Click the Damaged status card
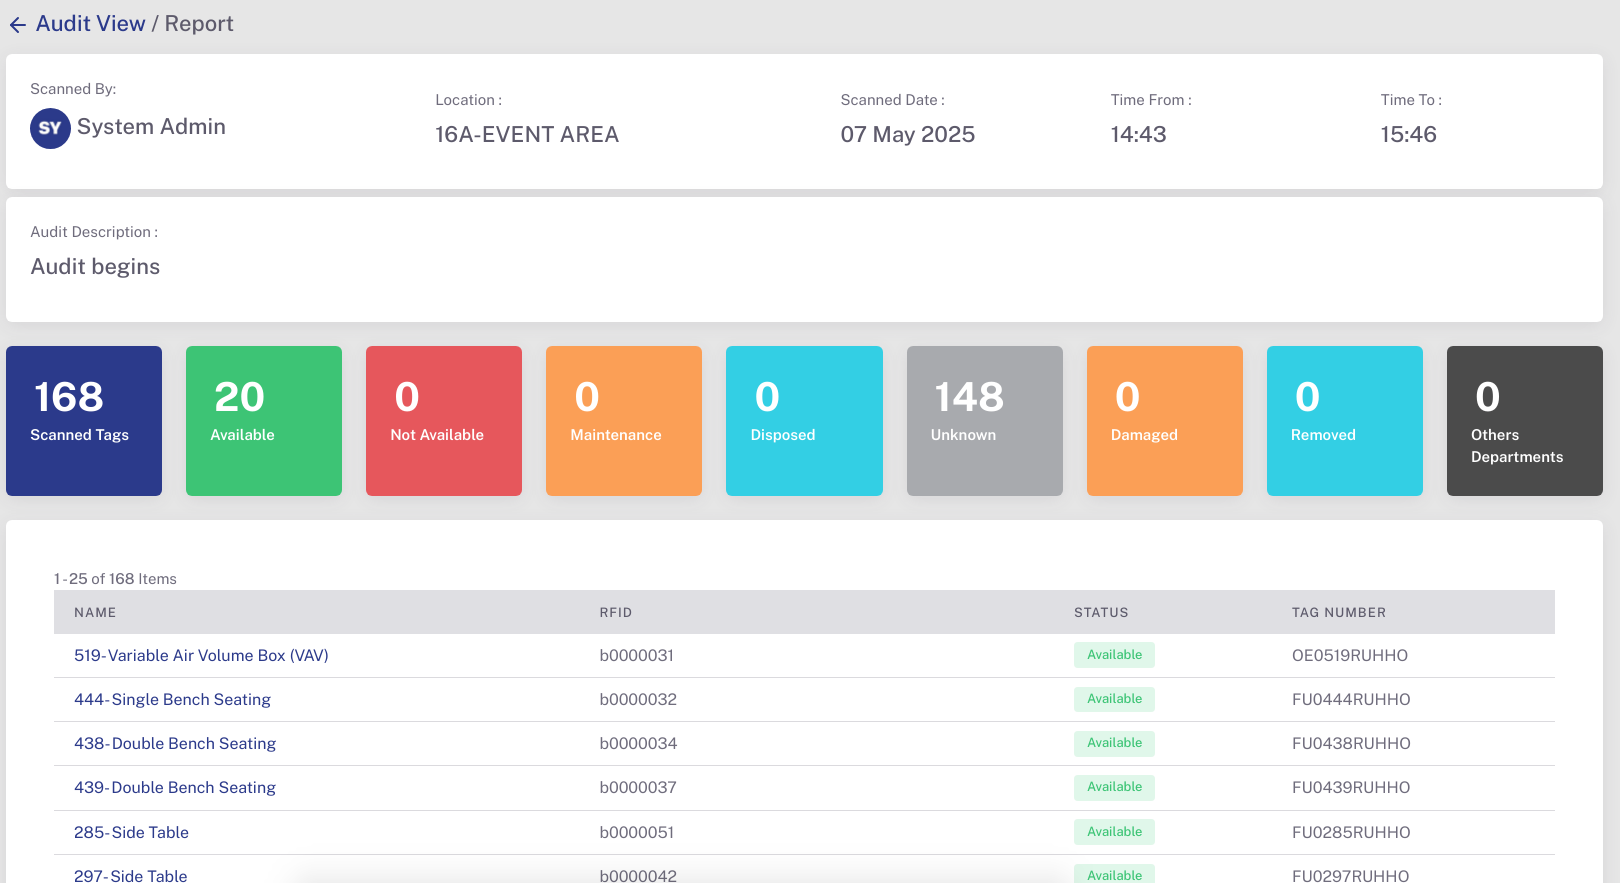This screenshot has width=1620, height=883. pyautogui.click(x=1164, y=421)
